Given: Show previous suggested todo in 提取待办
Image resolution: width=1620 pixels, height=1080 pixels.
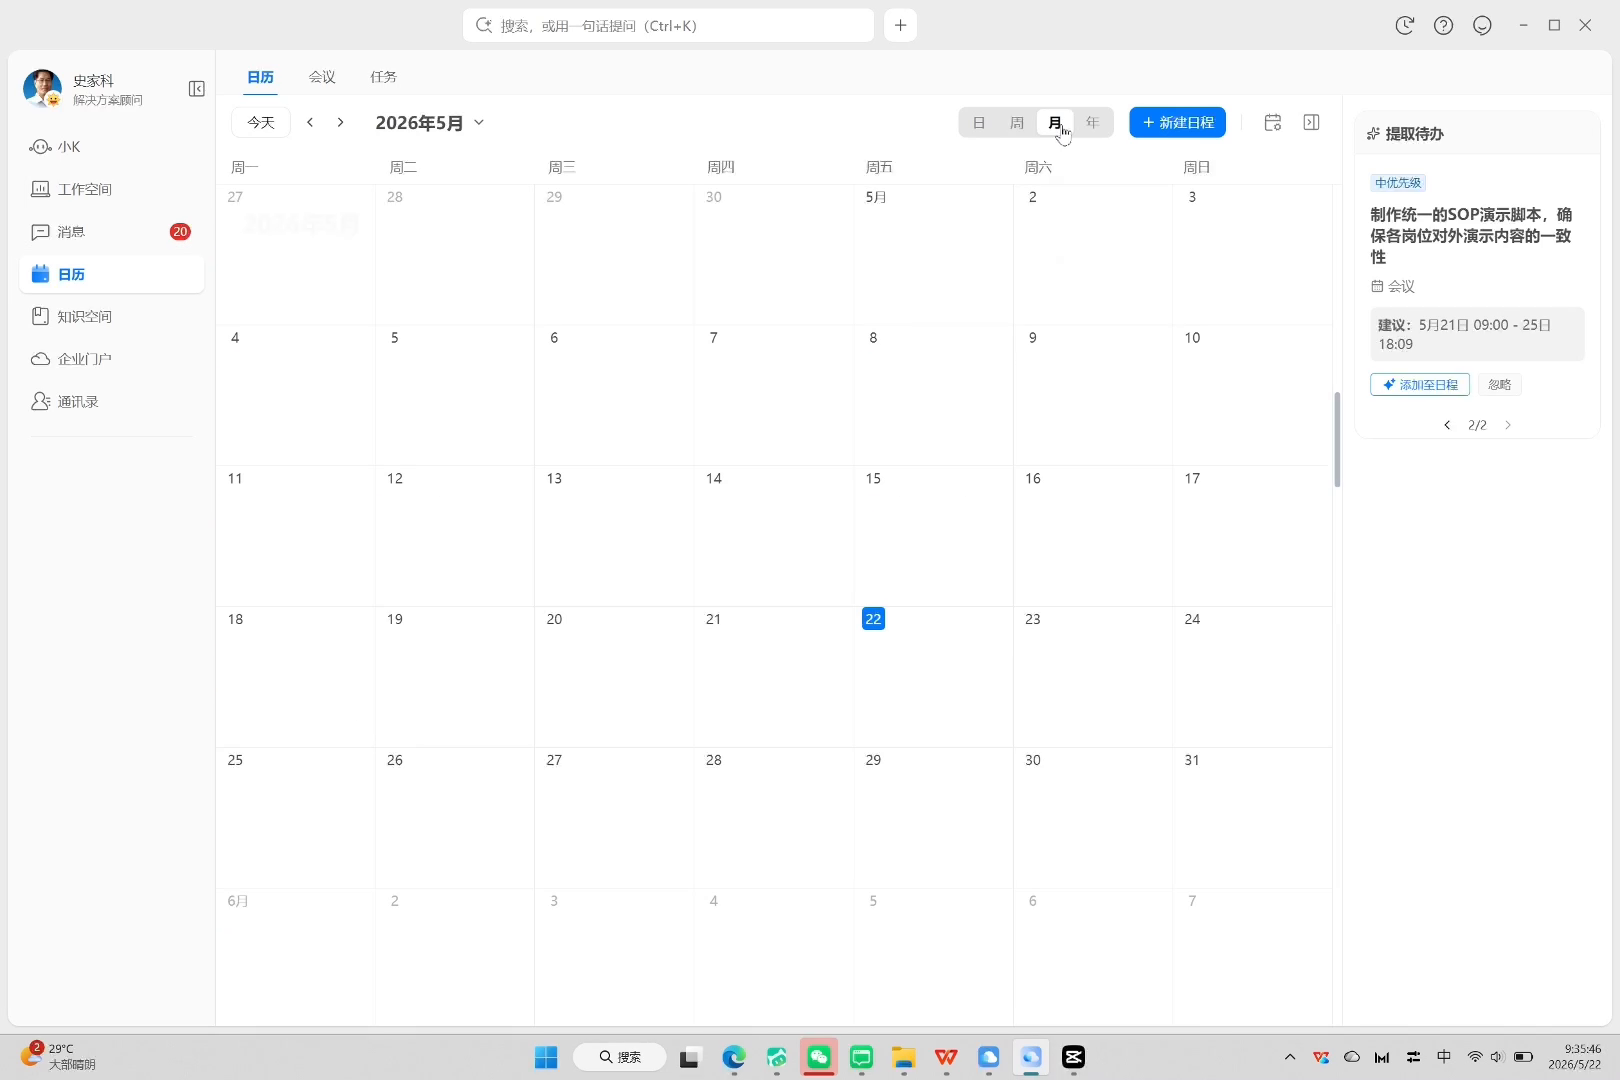Looking at the screenshot, I should point(1447,425).
